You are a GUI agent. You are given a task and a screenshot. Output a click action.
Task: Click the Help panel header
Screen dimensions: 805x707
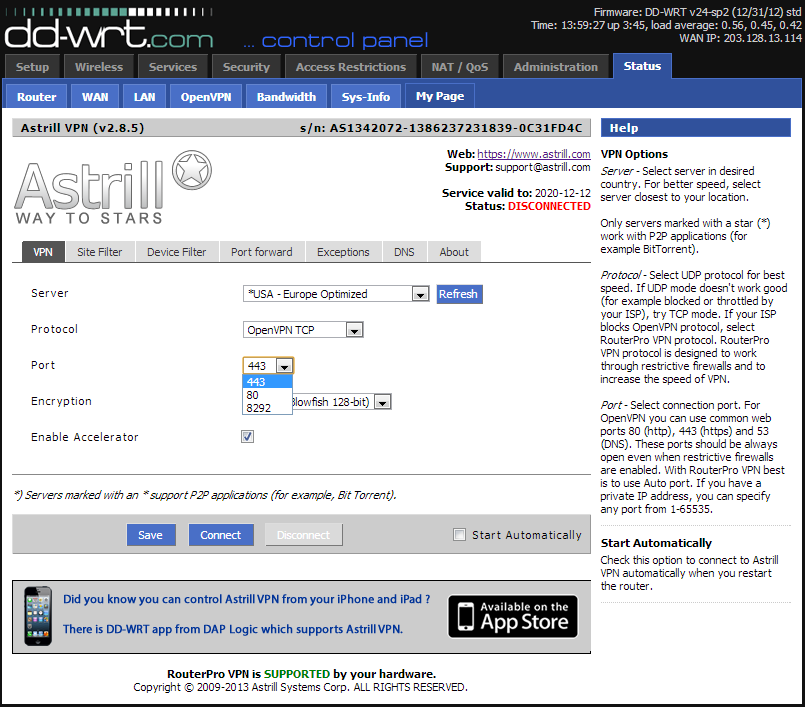696,128
